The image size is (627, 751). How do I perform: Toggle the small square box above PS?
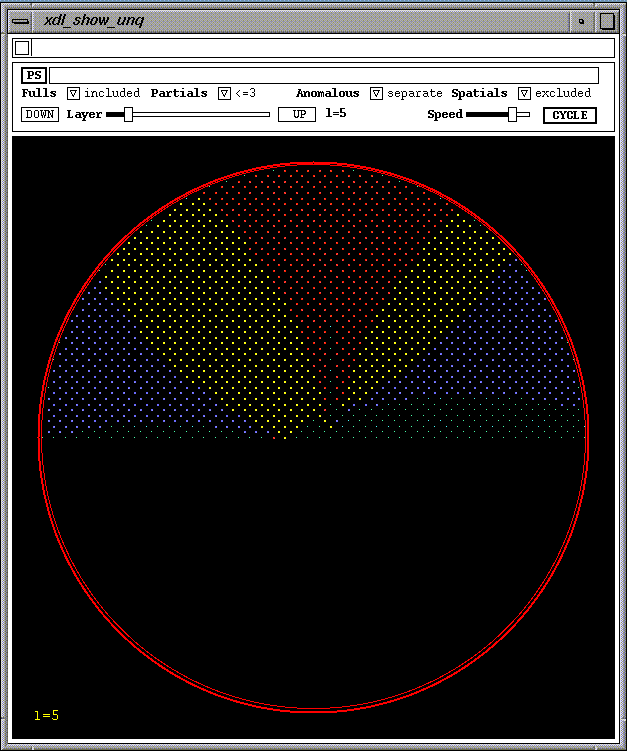tap(22, 48)
